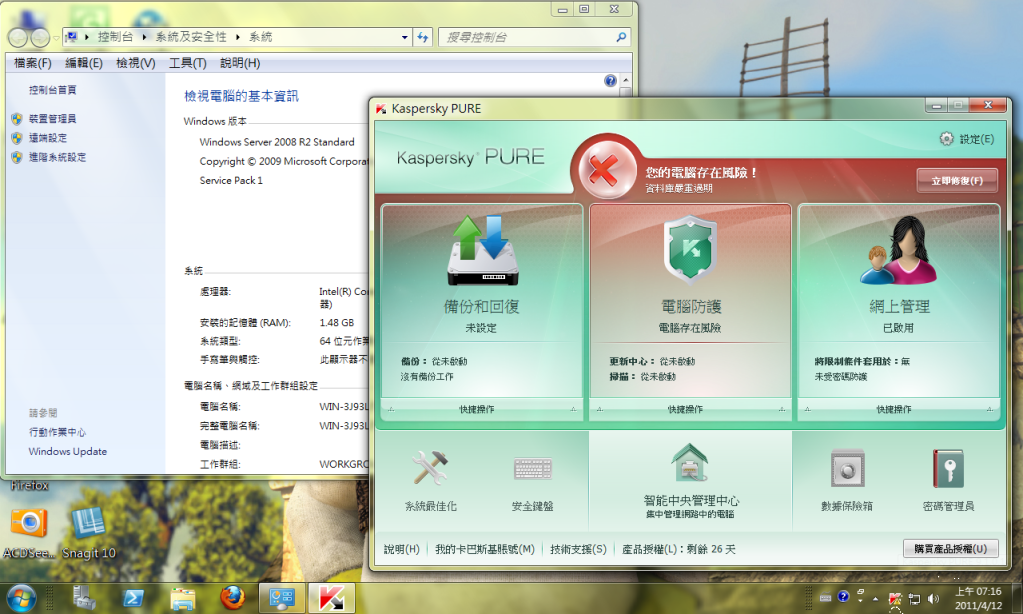Click the taskbar clock showing 07:16
Image resolution: width=1023 pixels, height=614 pixels.
tap(978, 598)
